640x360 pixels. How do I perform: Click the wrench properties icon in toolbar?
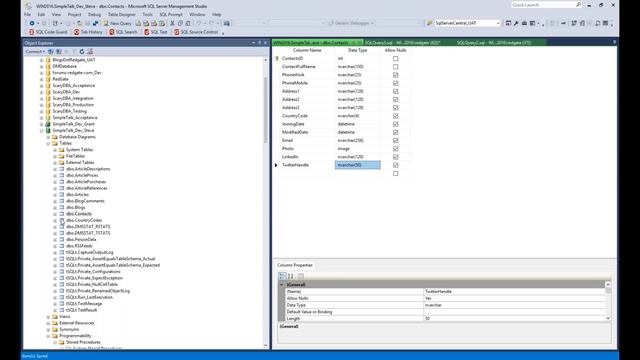516,23
